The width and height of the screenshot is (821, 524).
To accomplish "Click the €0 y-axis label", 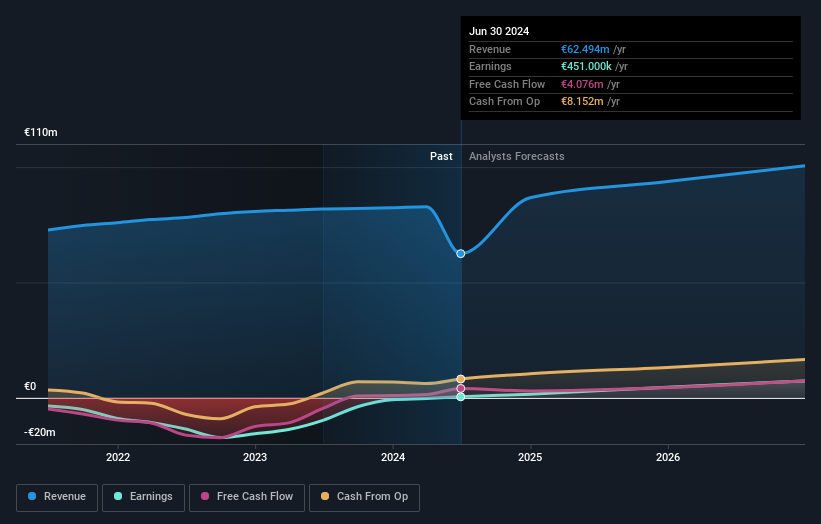I will pos(30,386).
